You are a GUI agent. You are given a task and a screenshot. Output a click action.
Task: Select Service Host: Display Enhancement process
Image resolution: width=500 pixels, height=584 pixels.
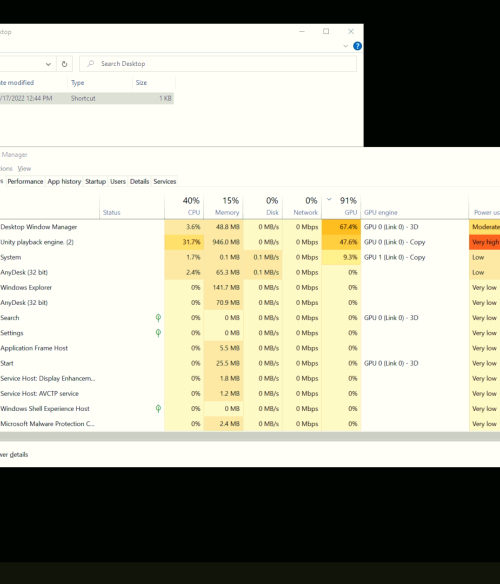[250, 378]
